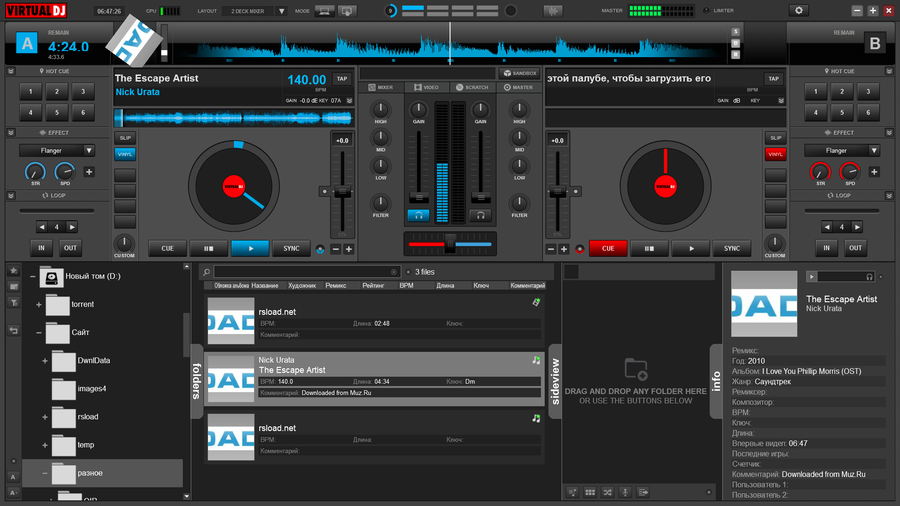900x506 pixels.
Task: Decrease browser font size with the small A icon
Action: coord(13,477)
